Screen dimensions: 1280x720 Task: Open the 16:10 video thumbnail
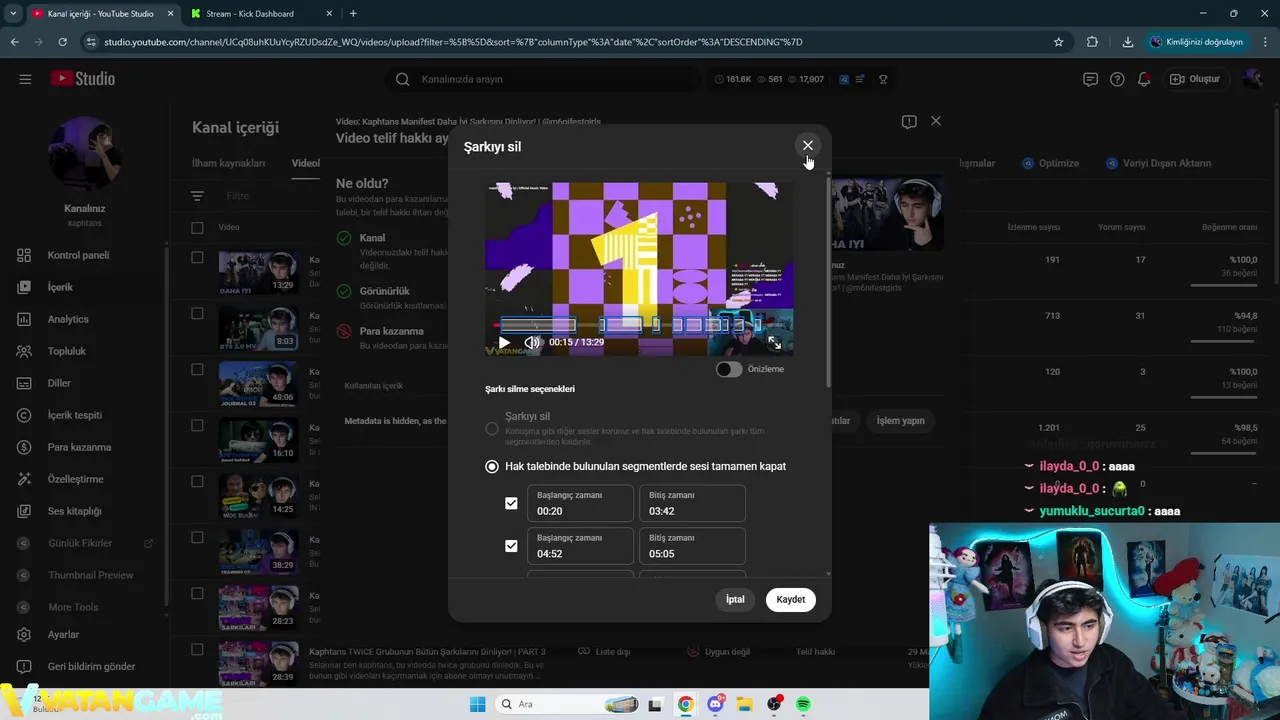(258, 441)
